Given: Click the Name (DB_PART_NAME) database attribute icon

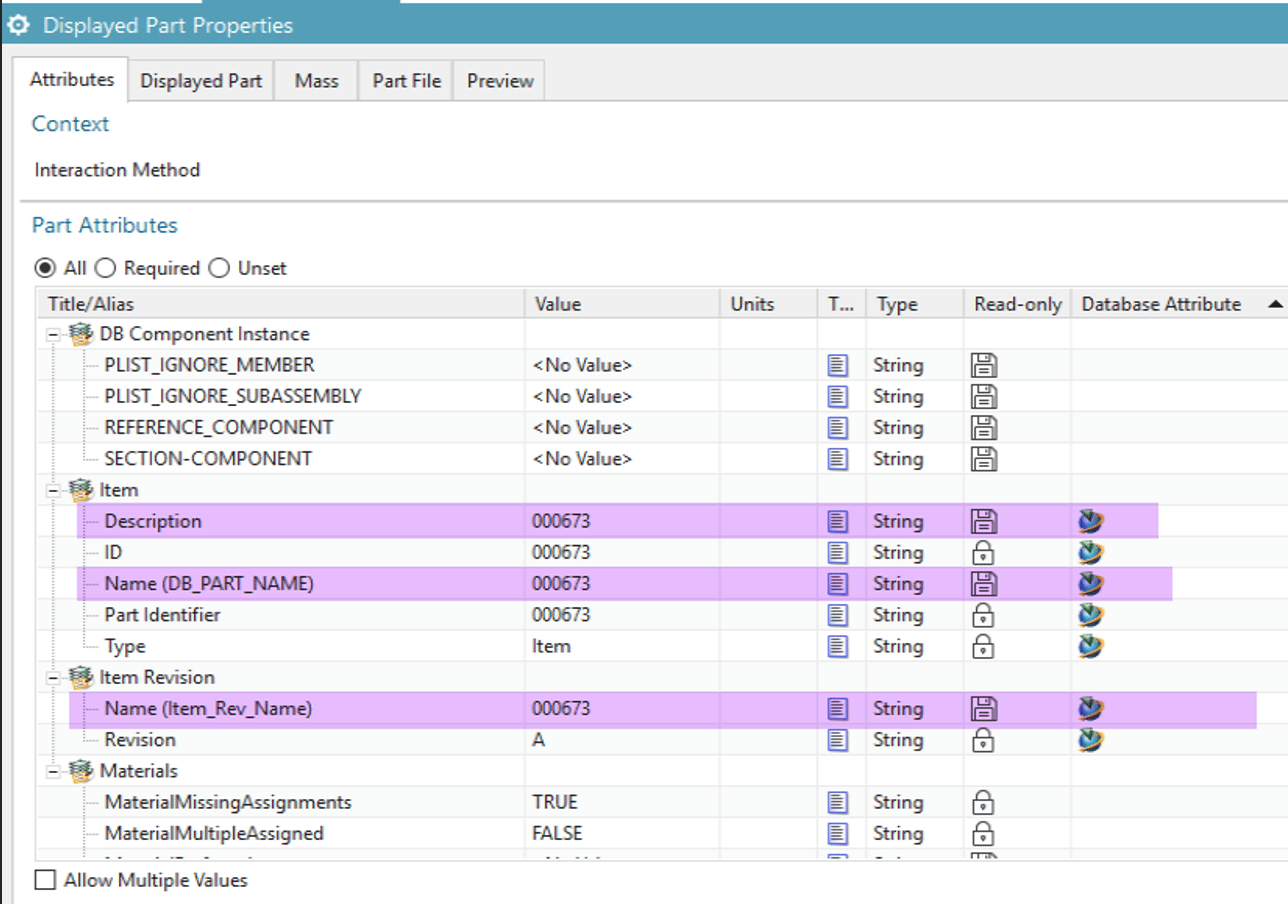Looking at the screenshot, I should click(1091, 583).
